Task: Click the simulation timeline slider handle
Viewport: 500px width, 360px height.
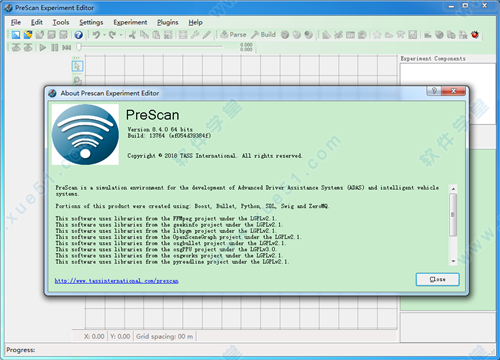Action: [x=79, y=47]
